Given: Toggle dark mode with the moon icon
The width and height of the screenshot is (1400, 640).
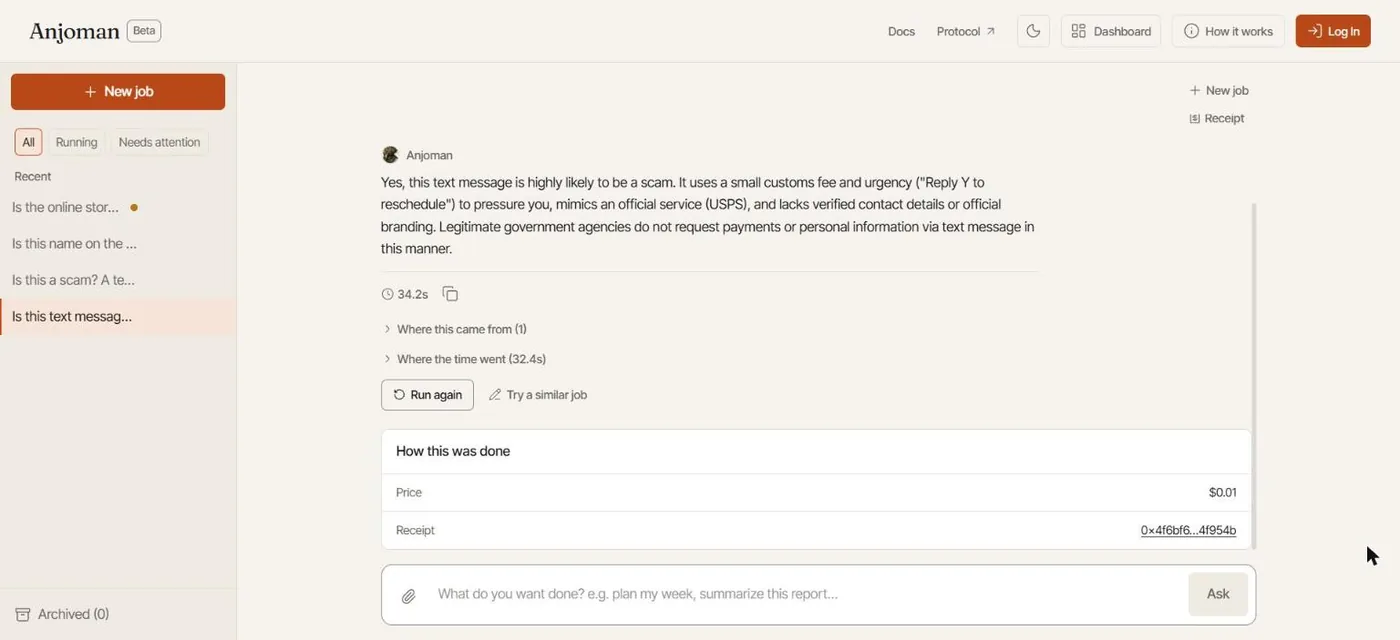Looking at the screenshot, I should (x=1033, y=31).
